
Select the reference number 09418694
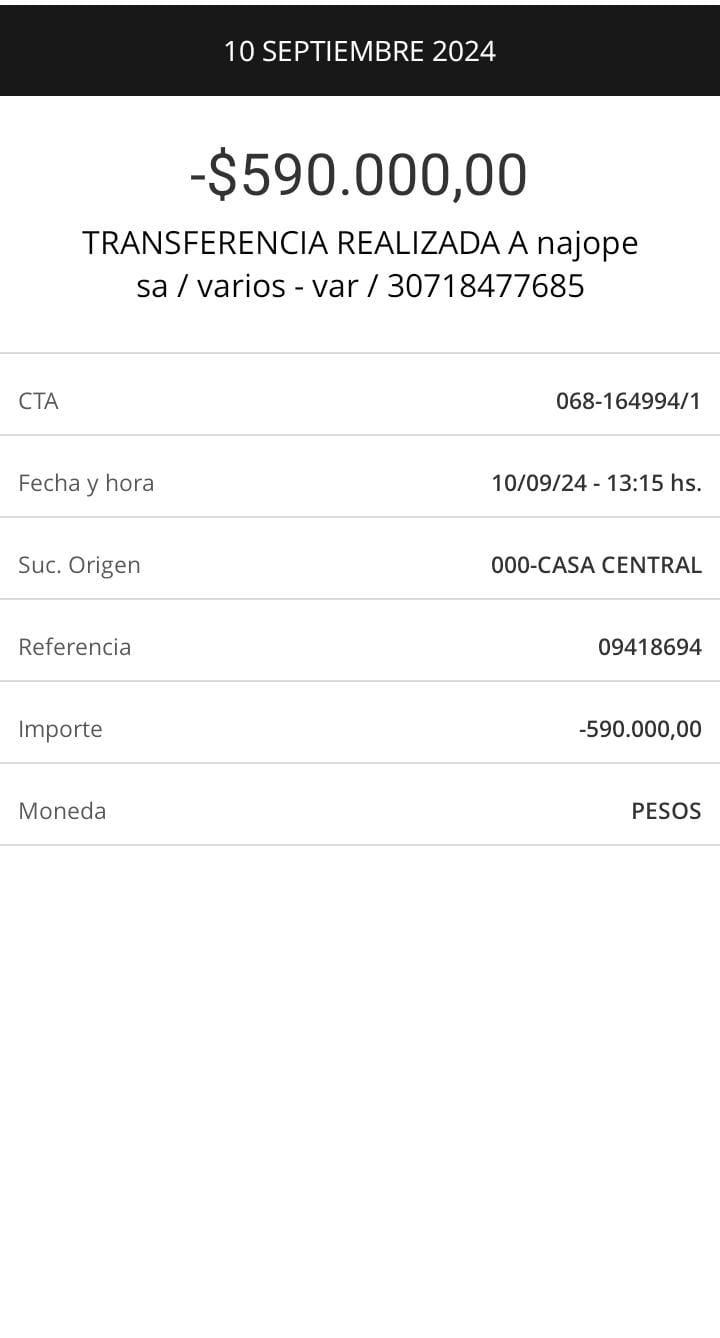[649, 647]
